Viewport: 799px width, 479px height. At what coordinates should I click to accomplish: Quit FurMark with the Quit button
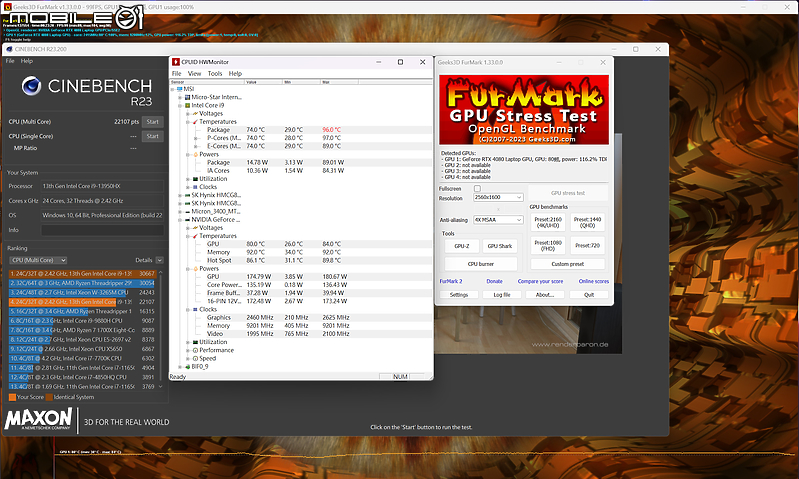[589, 295]
